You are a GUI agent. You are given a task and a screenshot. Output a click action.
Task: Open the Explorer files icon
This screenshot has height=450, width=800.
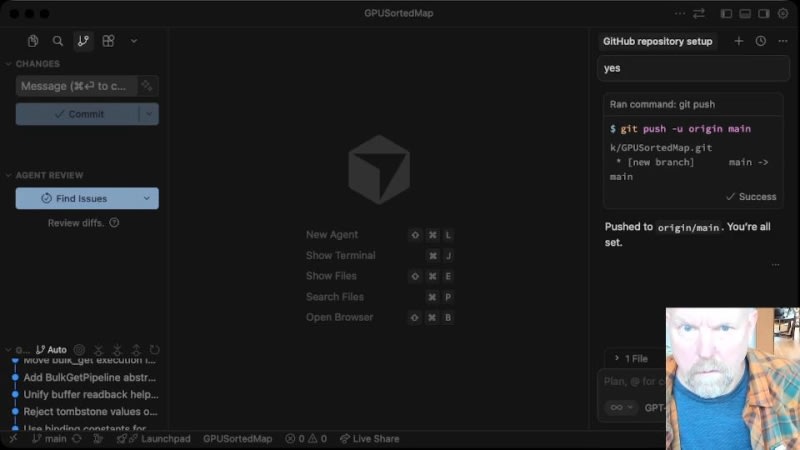(x=33, y=41)
